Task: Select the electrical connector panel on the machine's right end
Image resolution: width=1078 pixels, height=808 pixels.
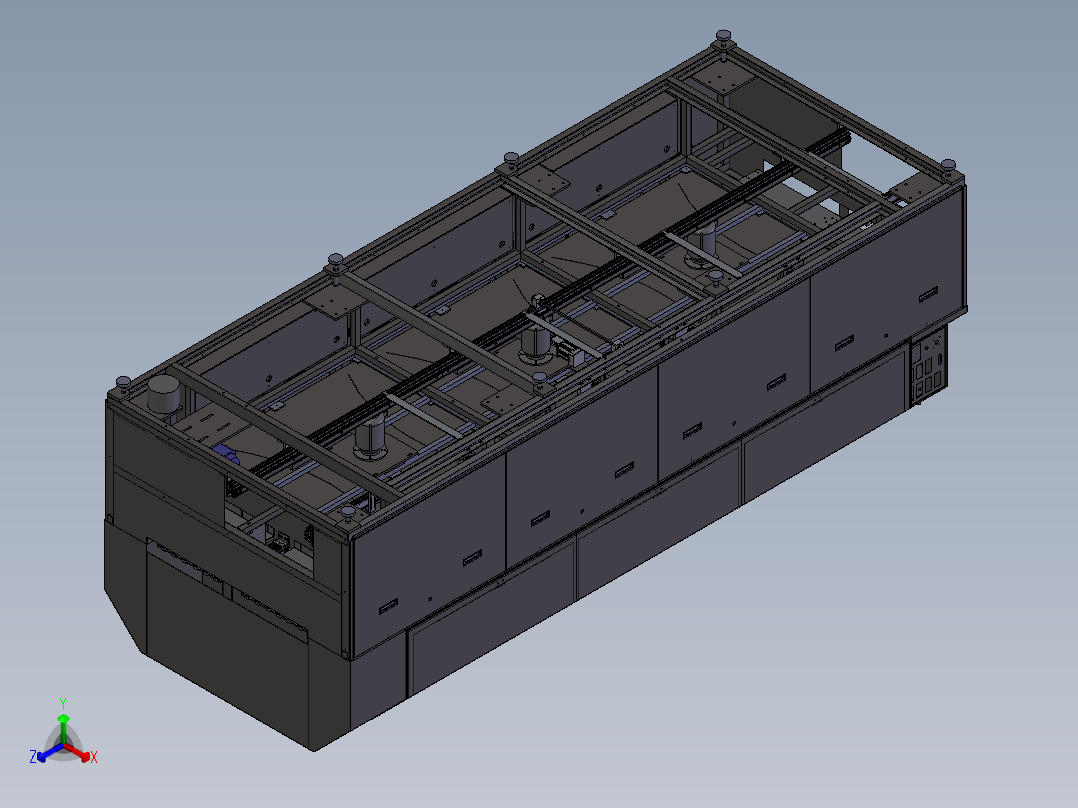Action: (927, 367)
